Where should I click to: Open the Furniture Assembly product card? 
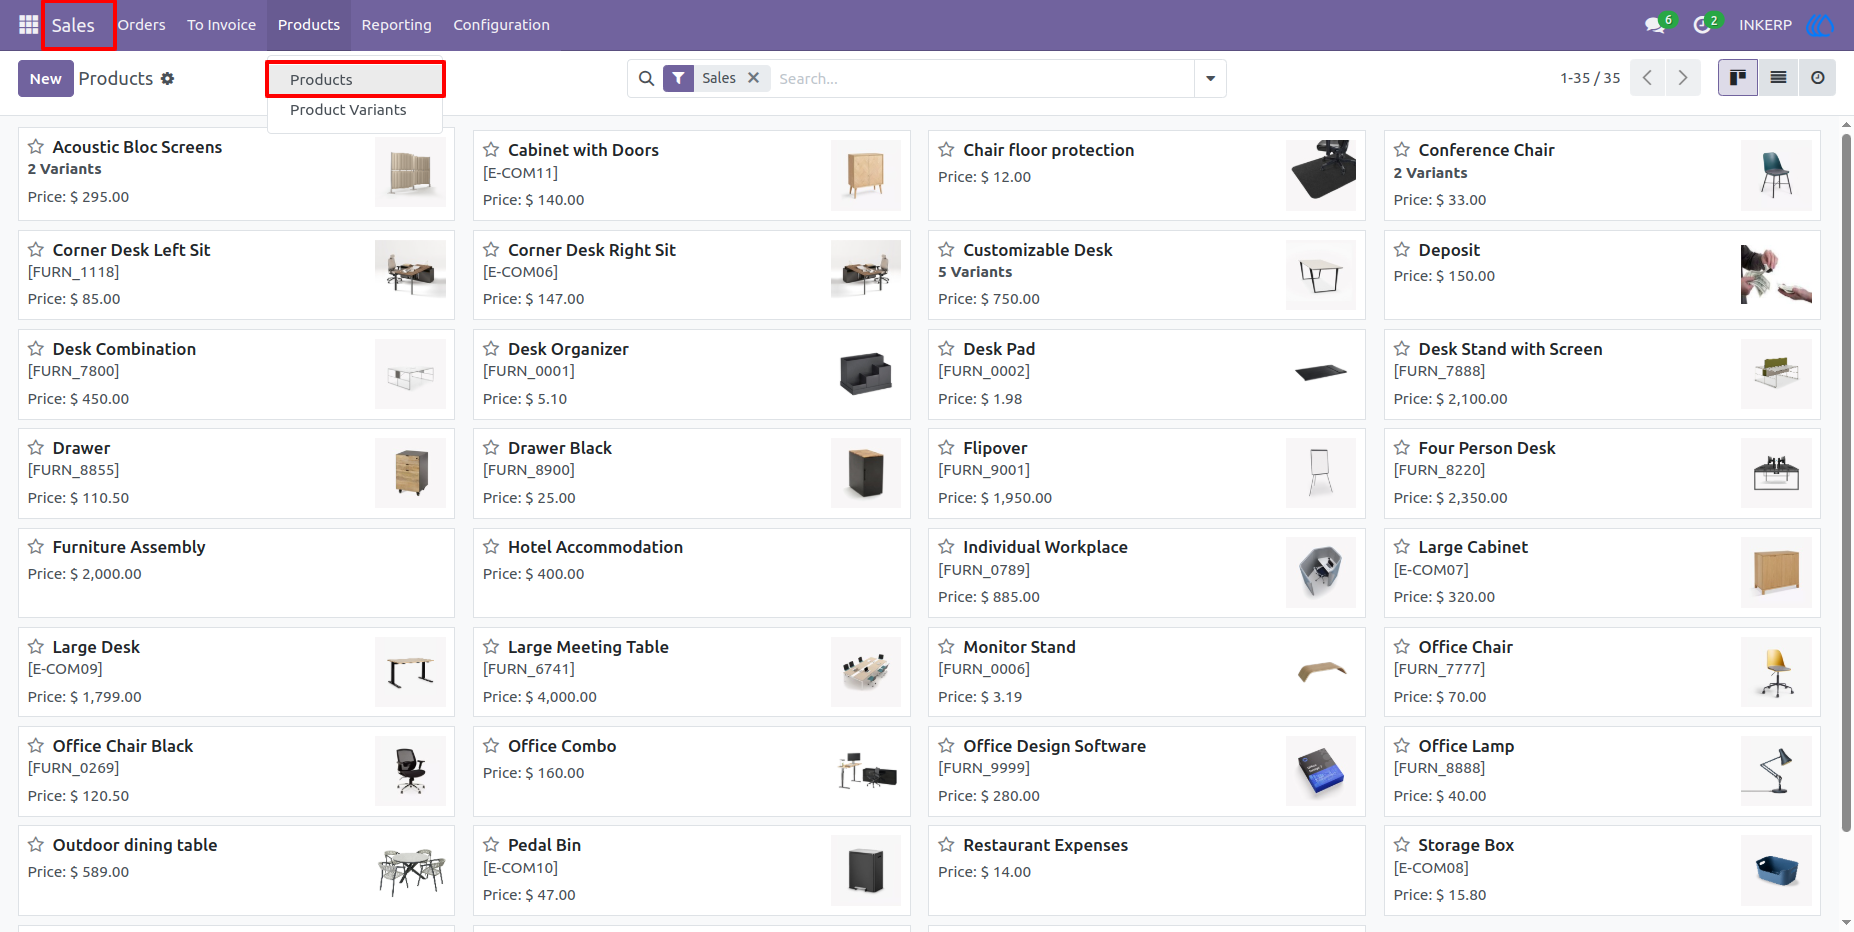click(236, 573)
